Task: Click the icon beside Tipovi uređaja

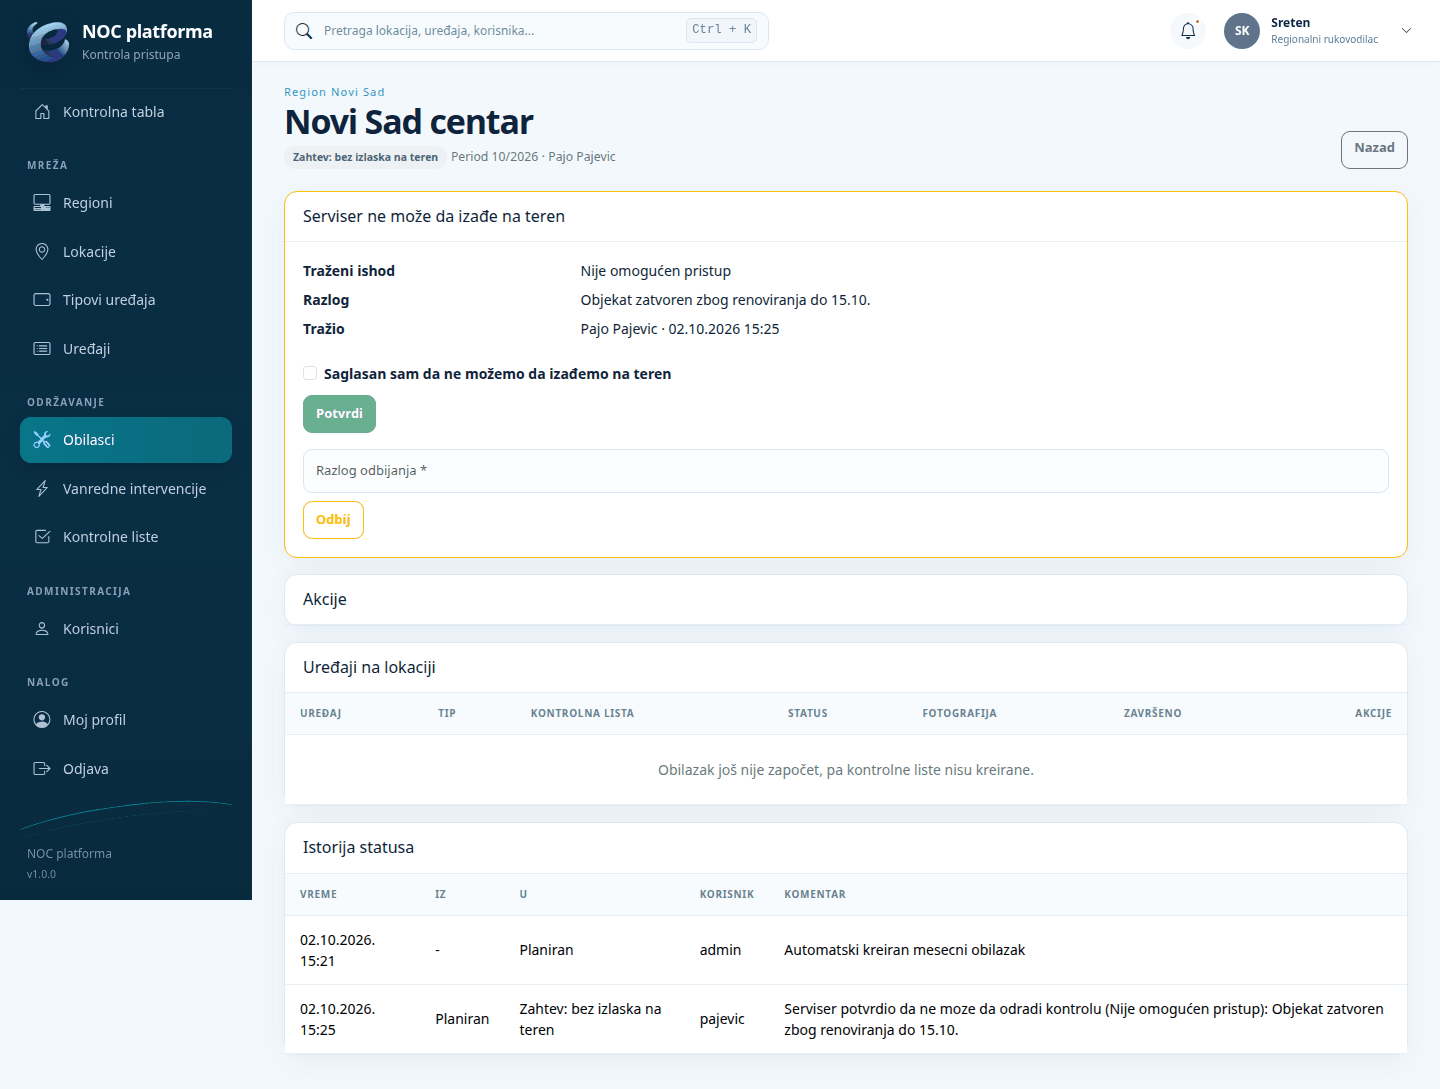Action: 42,300
